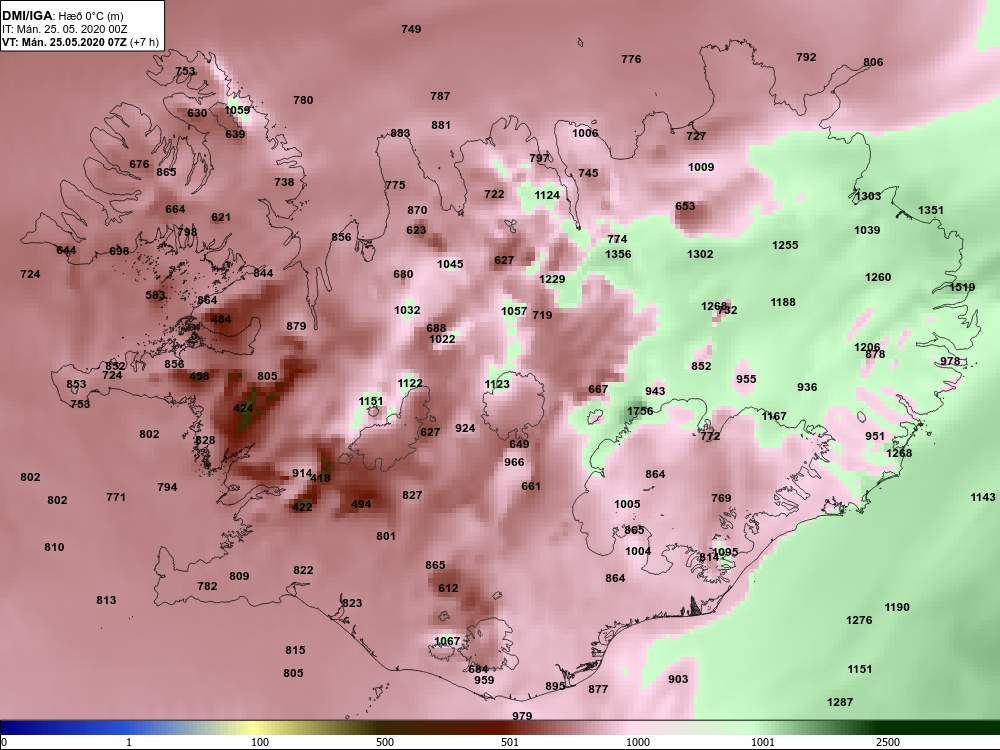Click the map value 494
The width and height of the screenshot is (1000, 750).
(361, 504)
